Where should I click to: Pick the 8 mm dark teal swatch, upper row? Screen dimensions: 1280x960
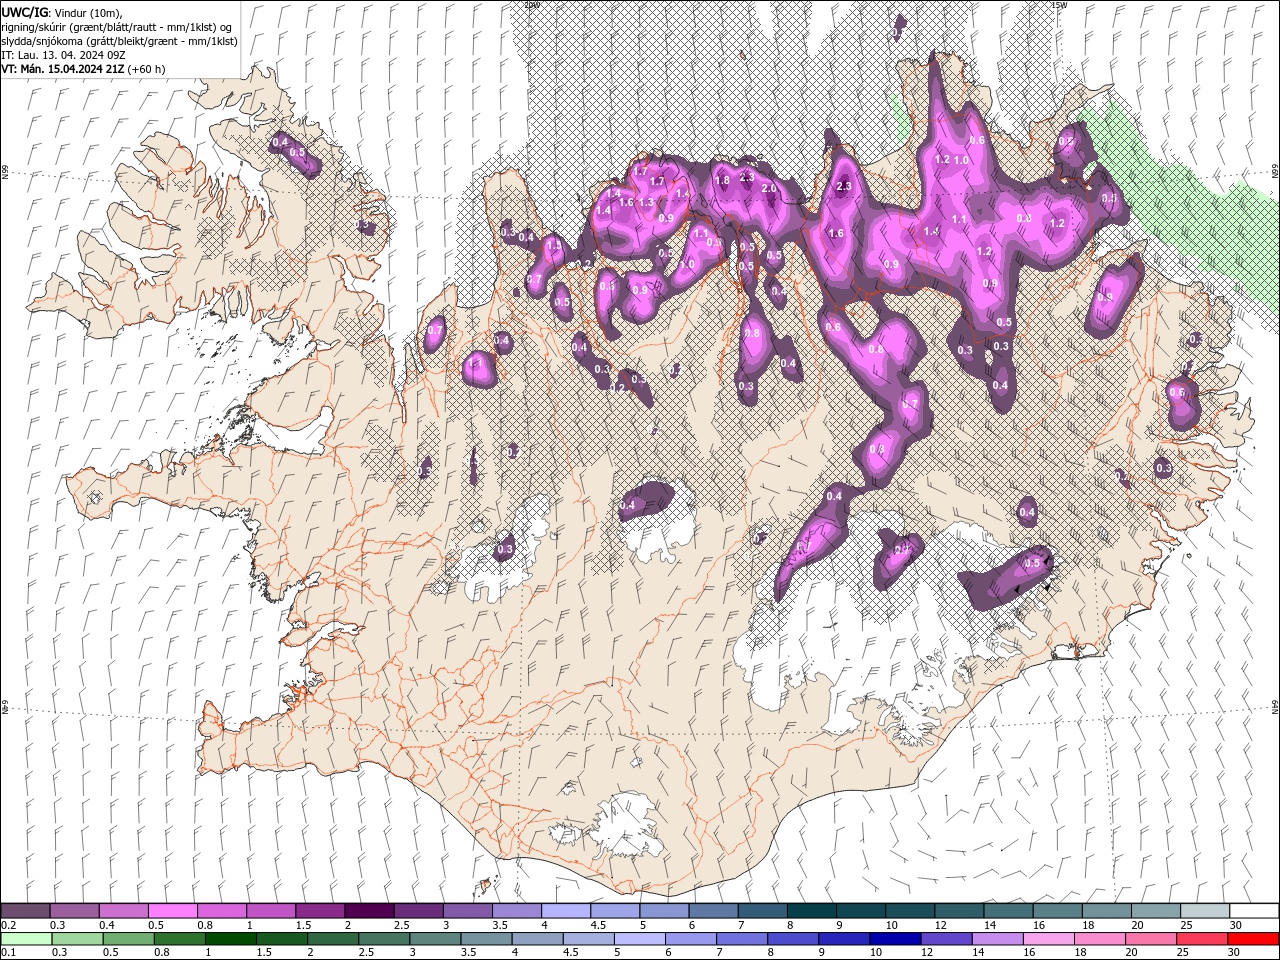(811, 911)
